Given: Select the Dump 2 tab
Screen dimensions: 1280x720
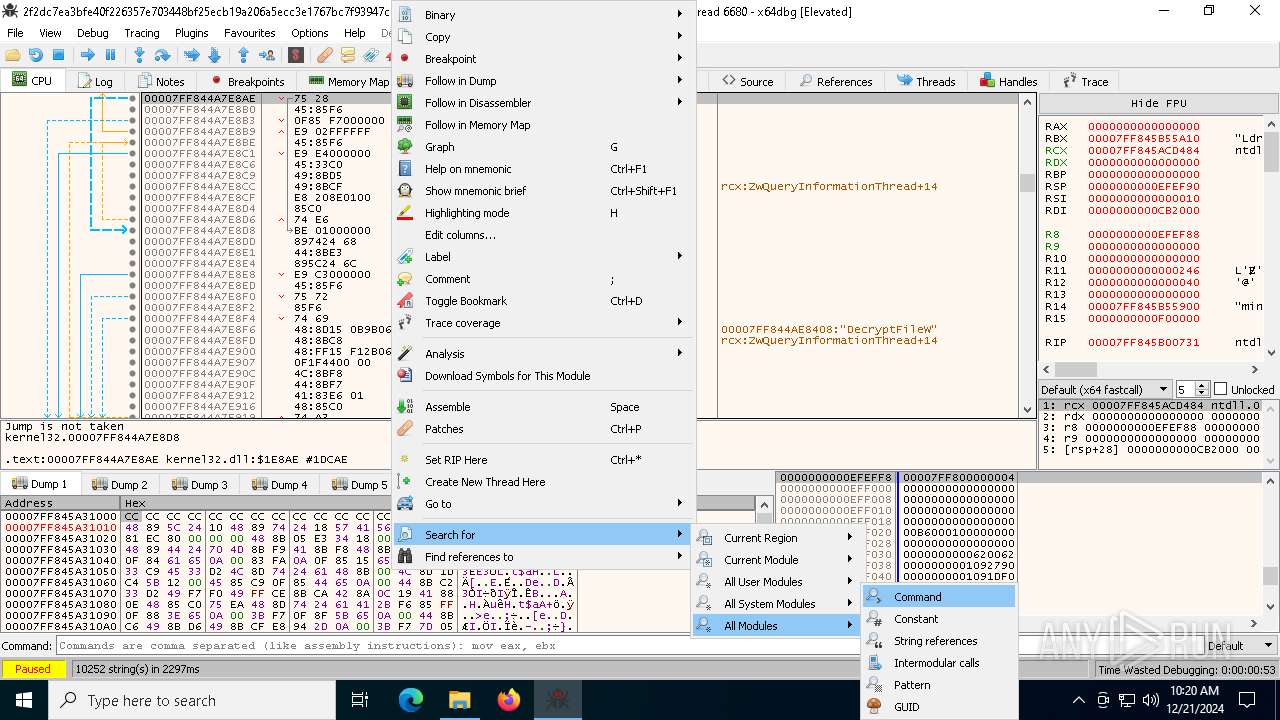Looking at the screenshot, I should pos(120,484).
